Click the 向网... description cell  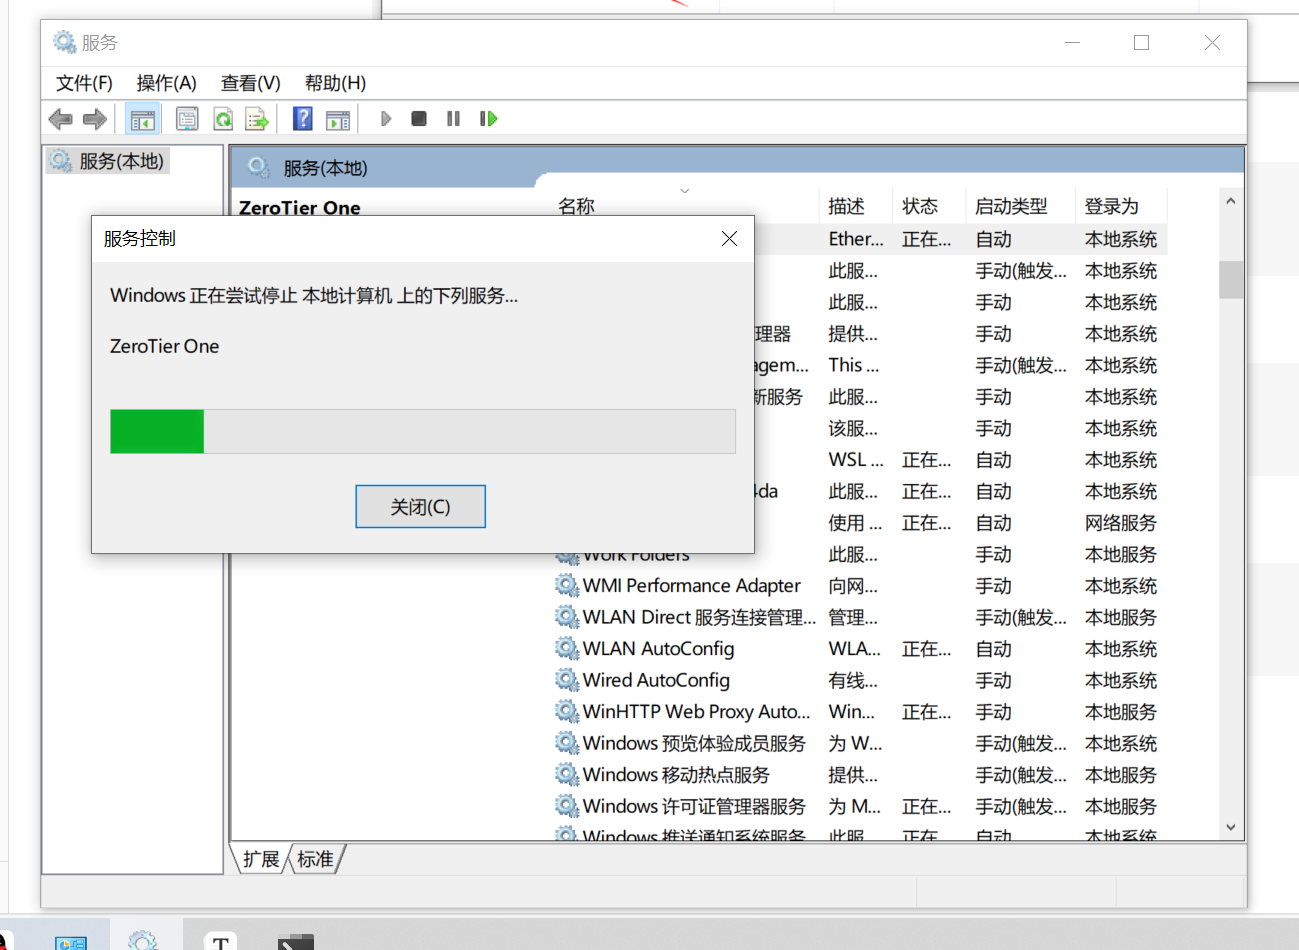(853, 586)
